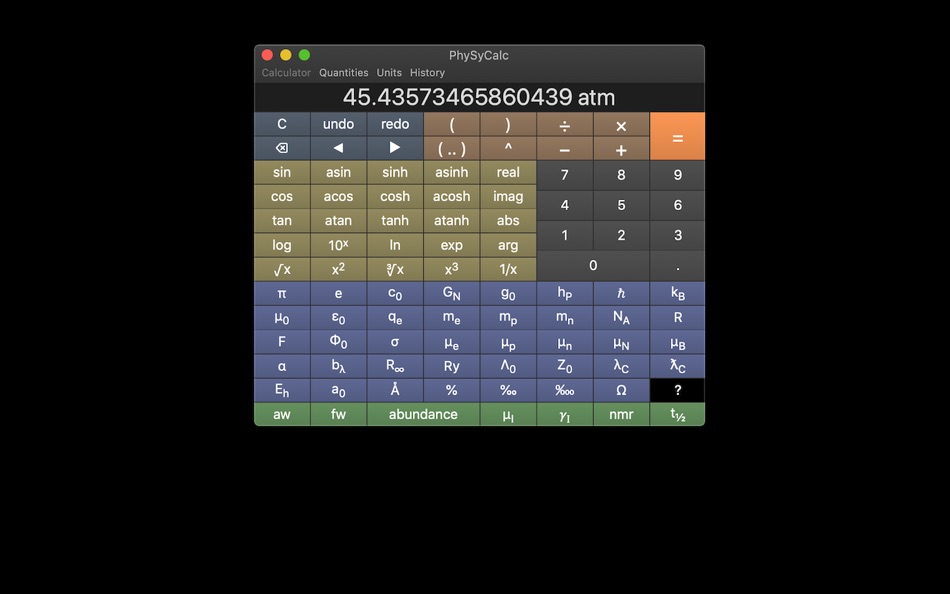950x594 pixels.
Task: Click the undo key
Action: (x=338, y=124)
